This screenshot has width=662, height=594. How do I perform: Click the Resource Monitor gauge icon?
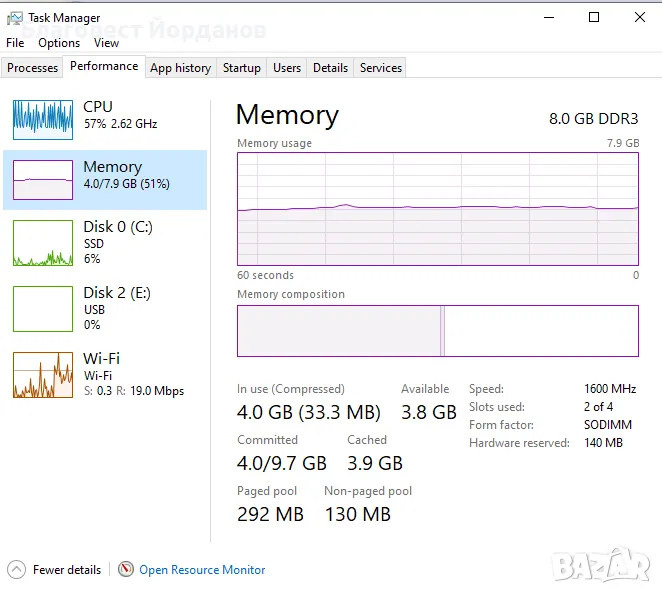pos(126,569)
